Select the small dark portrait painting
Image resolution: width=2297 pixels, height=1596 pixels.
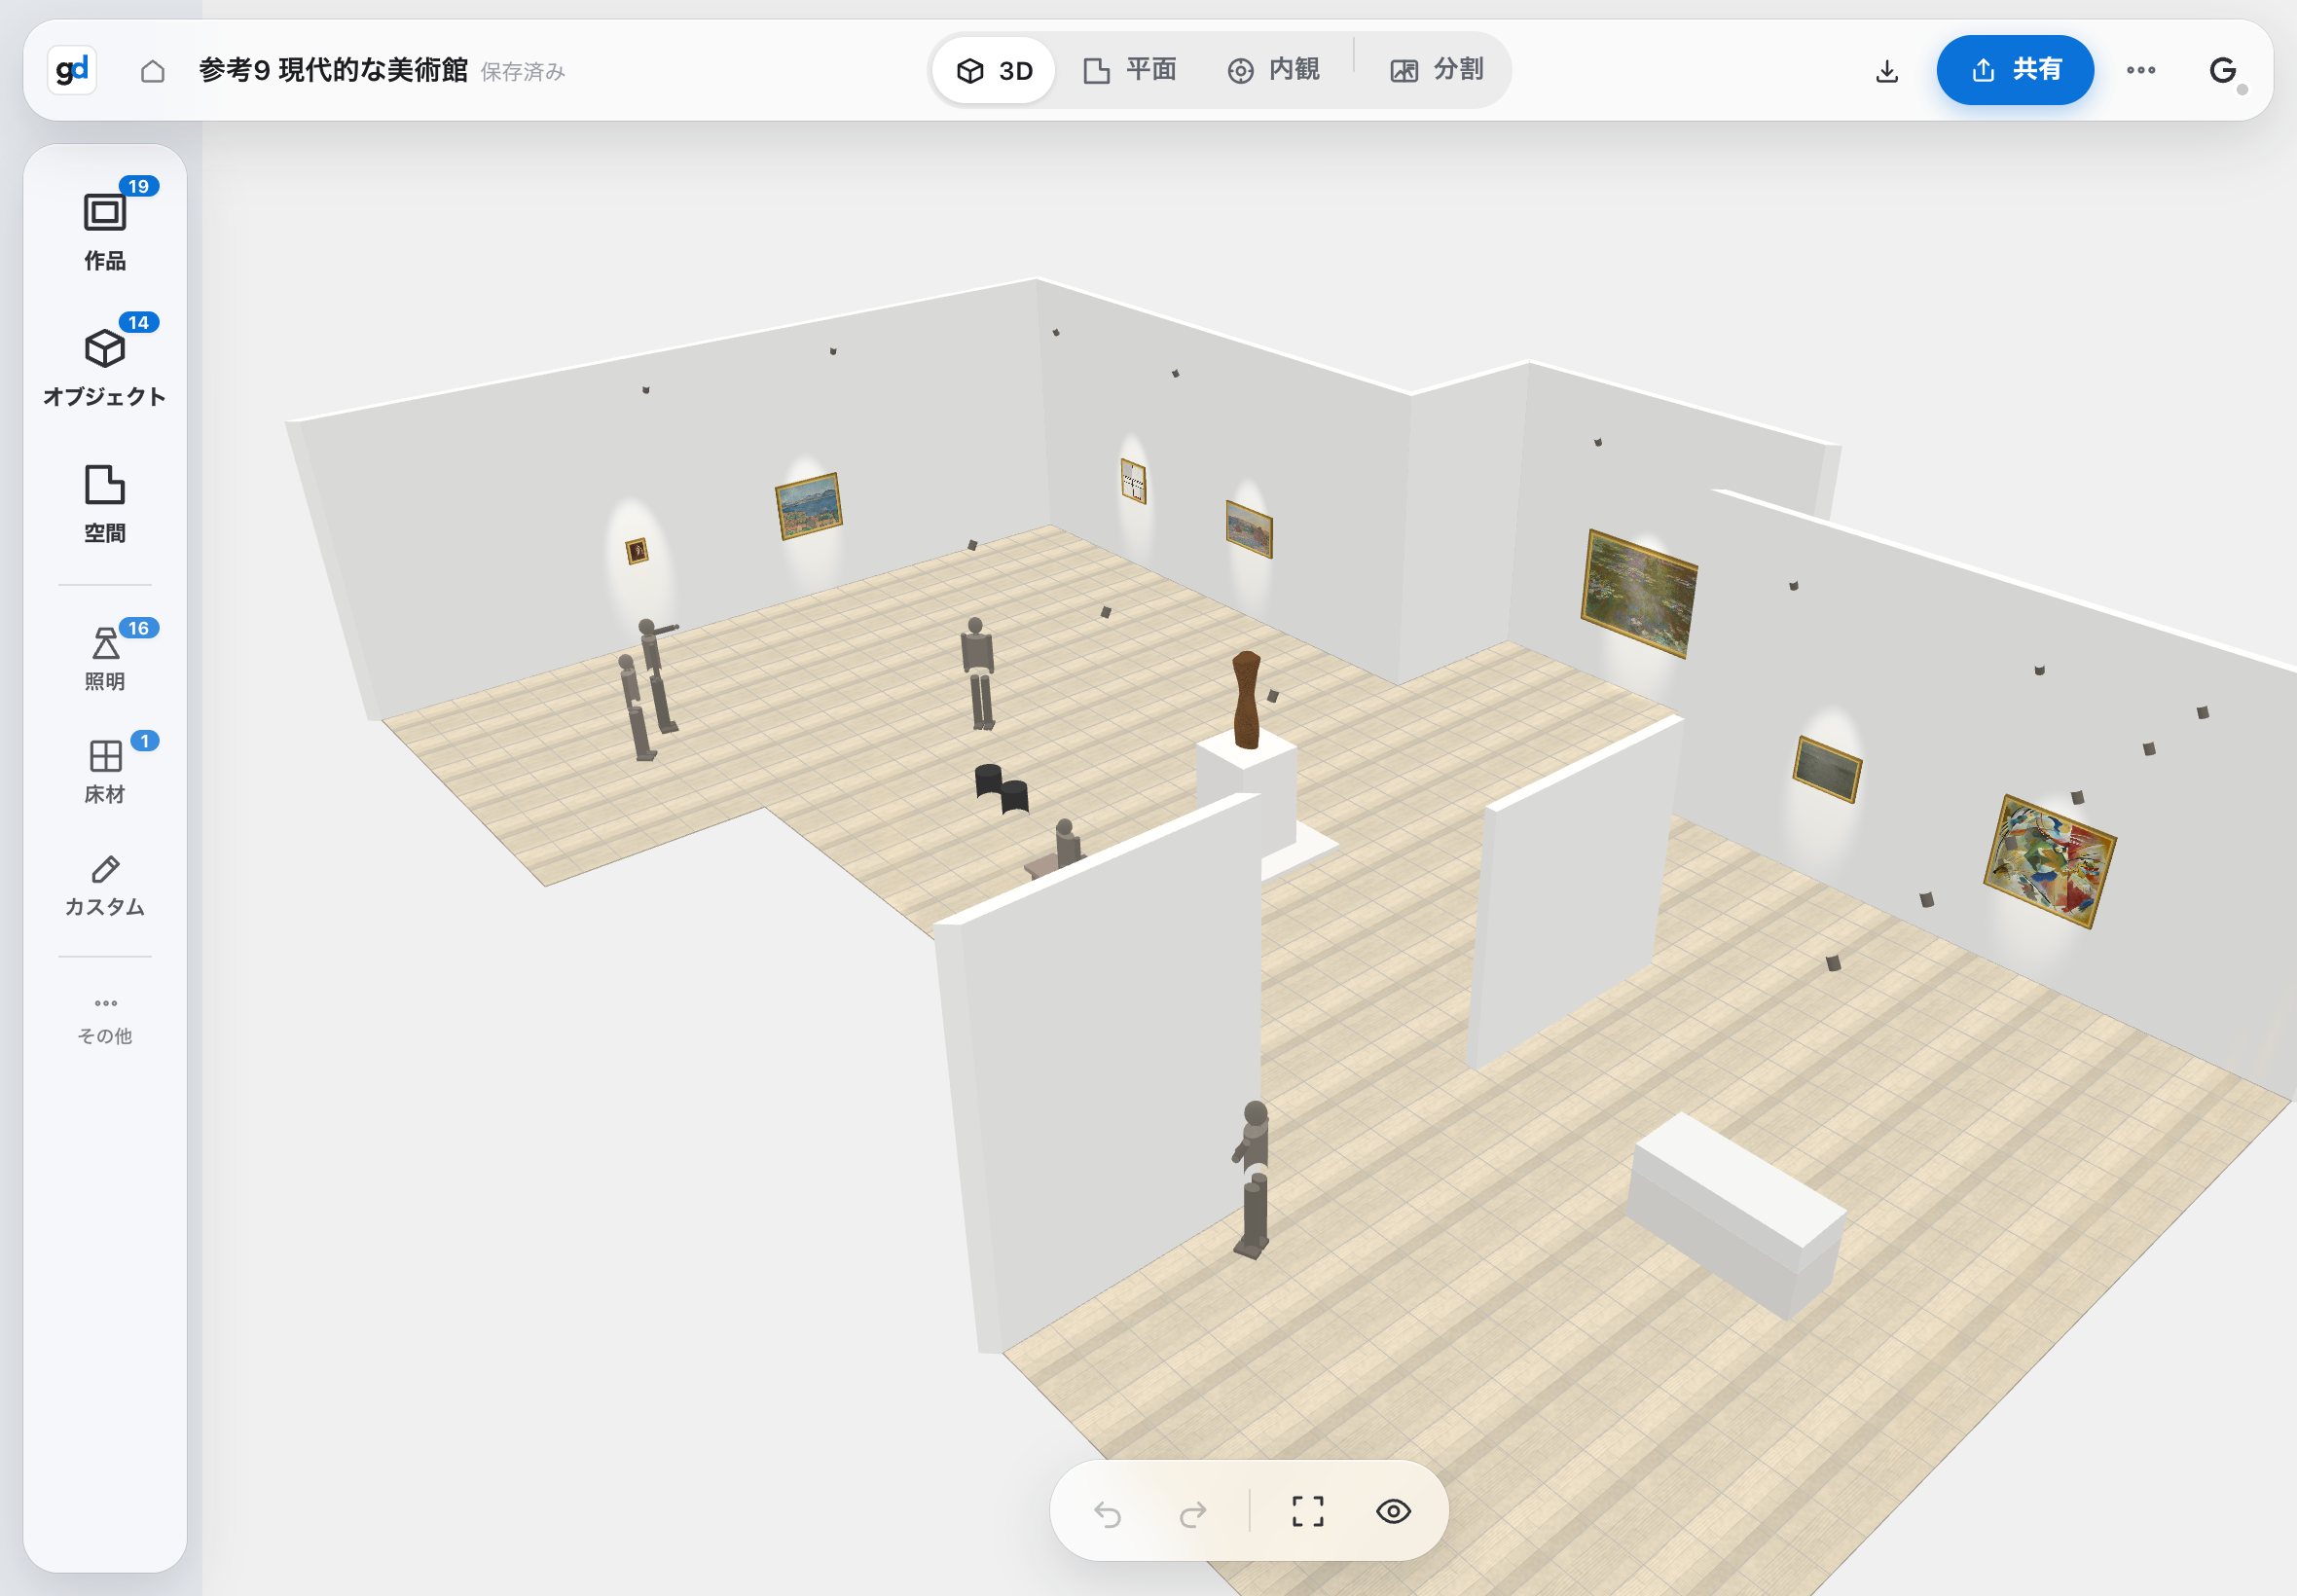pos(636,551)
